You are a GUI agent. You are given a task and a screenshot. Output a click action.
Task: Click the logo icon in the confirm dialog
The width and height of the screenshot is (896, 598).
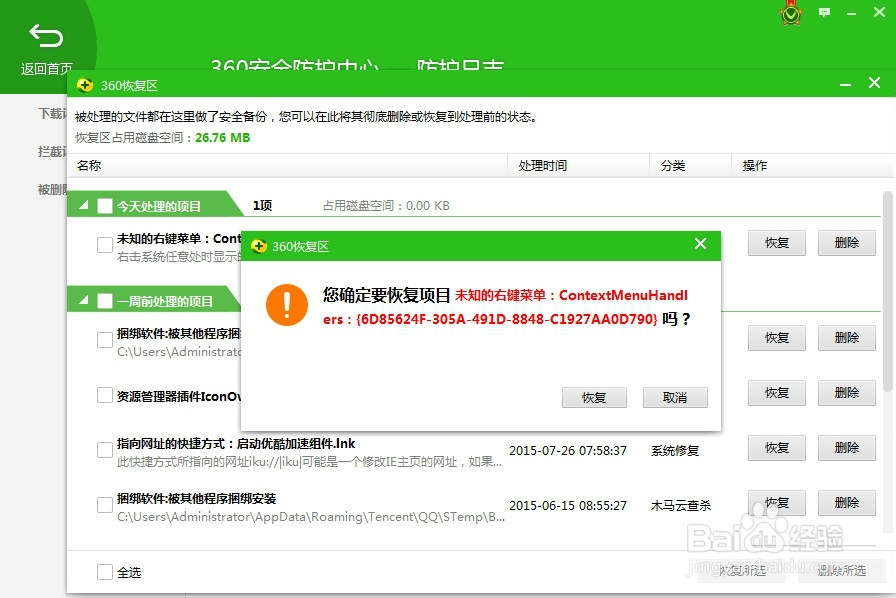[x=259, y=246]
